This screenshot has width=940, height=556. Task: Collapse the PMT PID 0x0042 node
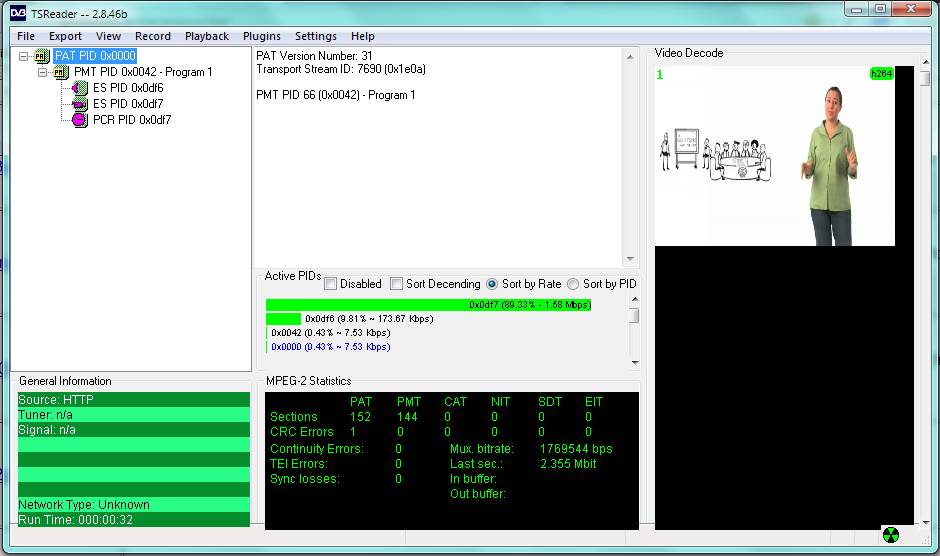43,72
